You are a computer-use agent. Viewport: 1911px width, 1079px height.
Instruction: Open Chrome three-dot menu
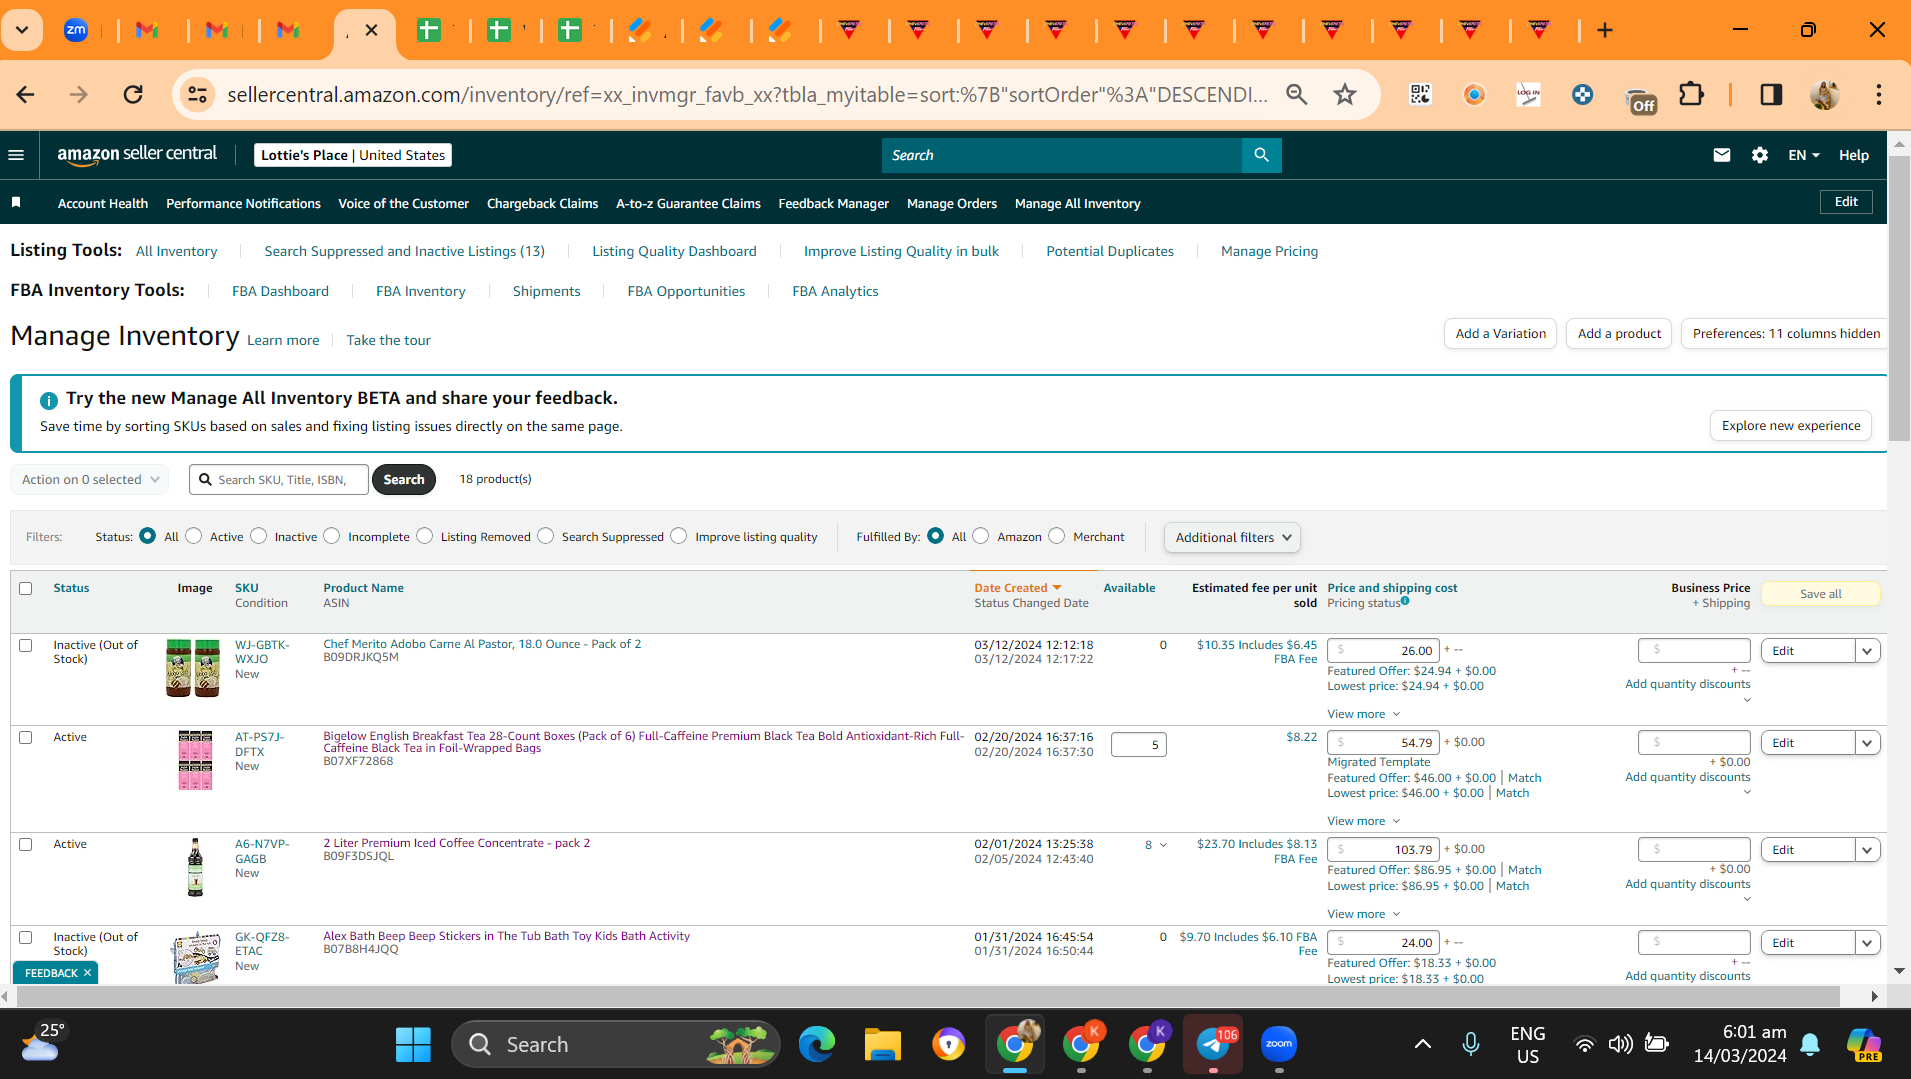pyautogui.click(x=1878, y=94)
